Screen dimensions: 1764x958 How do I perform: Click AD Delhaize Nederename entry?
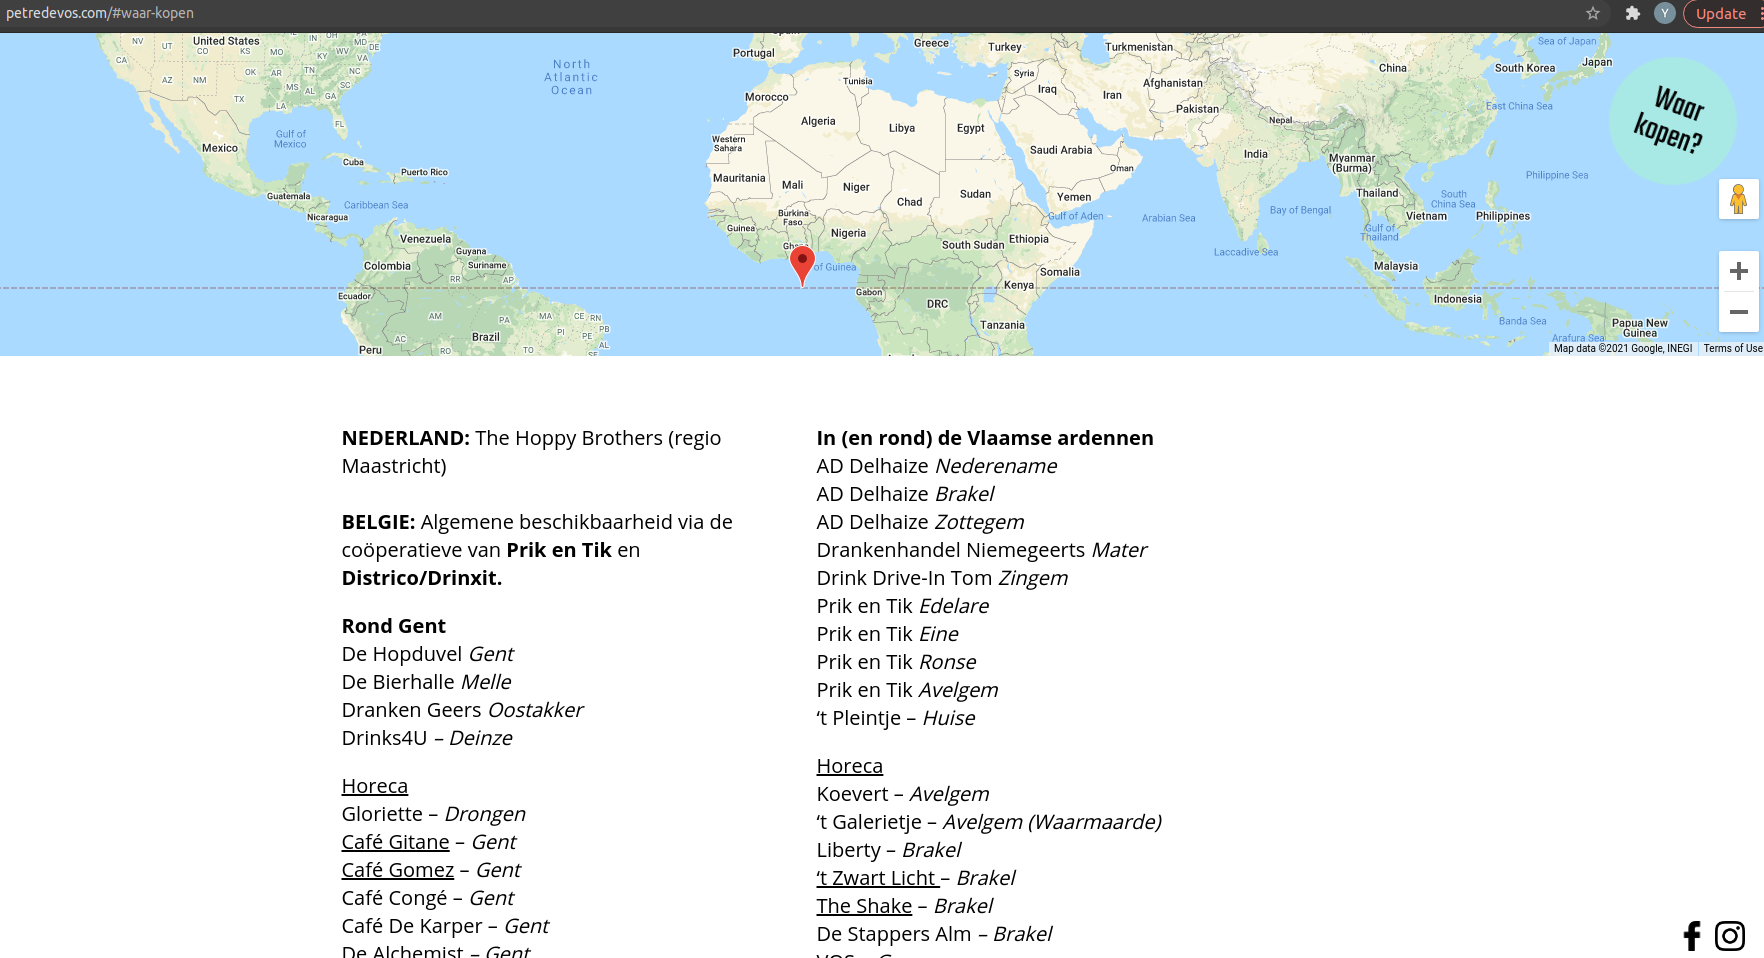937,466
